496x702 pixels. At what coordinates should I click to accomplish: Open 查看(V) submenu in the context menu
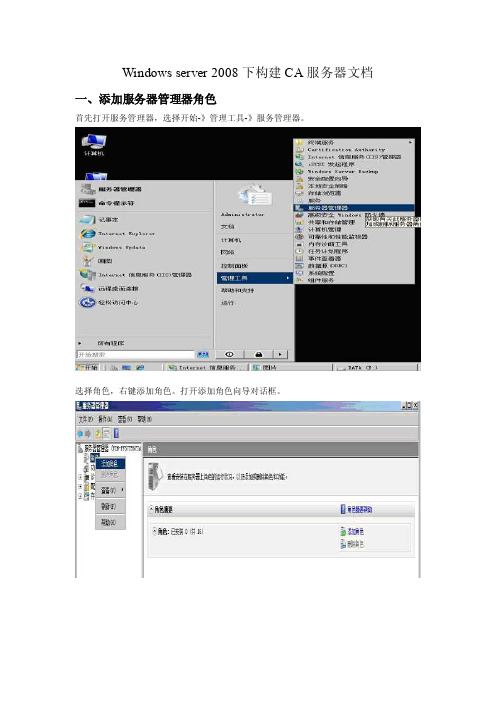111,490
